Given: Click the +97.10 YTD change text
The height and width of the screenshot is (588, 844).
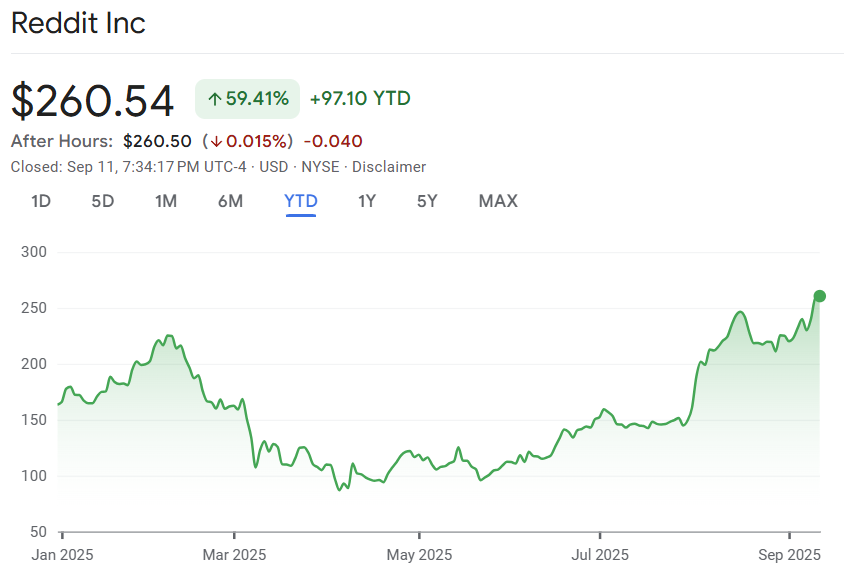Looking at the screenshot, I should tap(360, 99).
